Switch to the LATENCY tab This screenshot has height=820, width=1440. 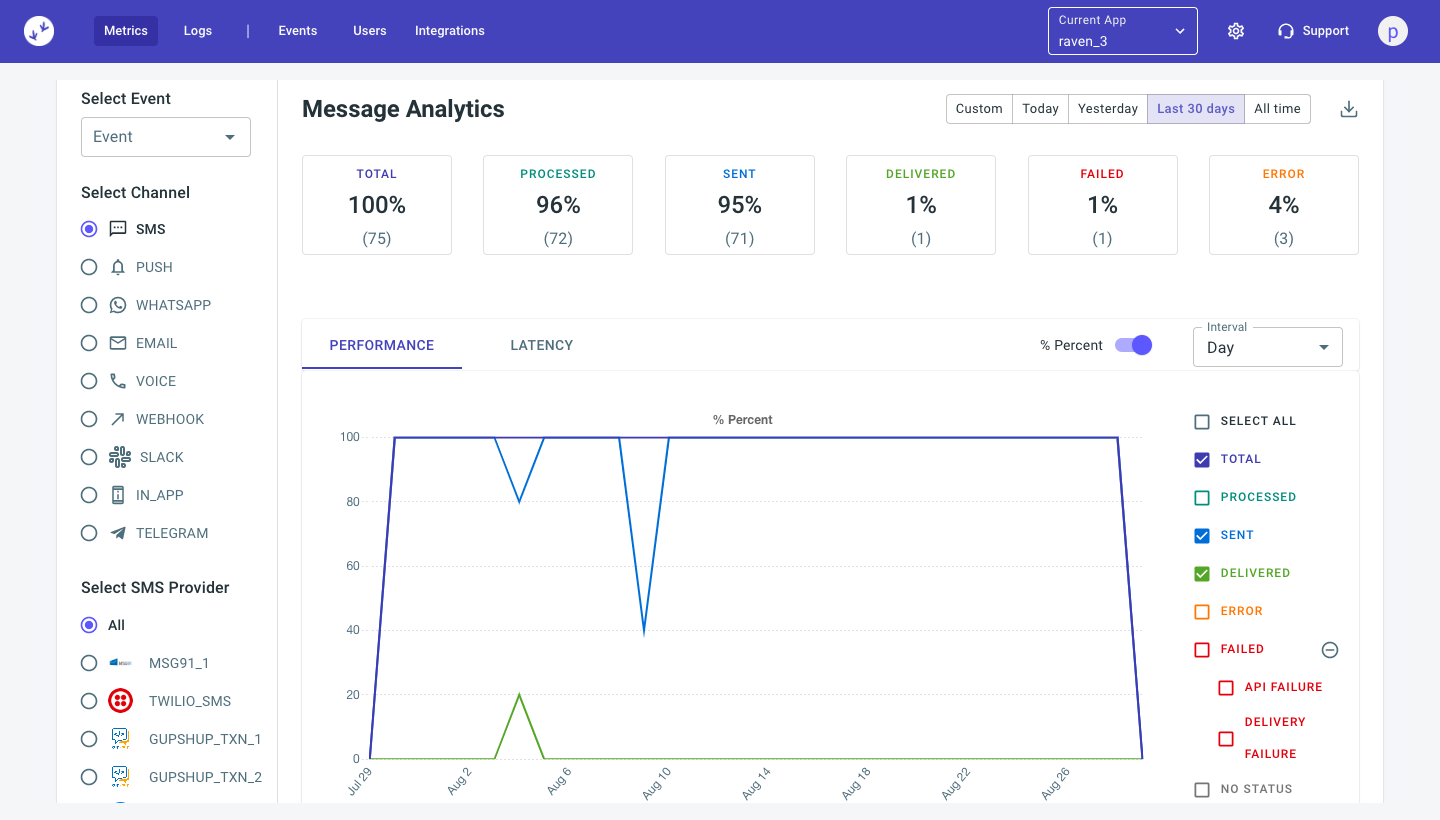point(541,344)
